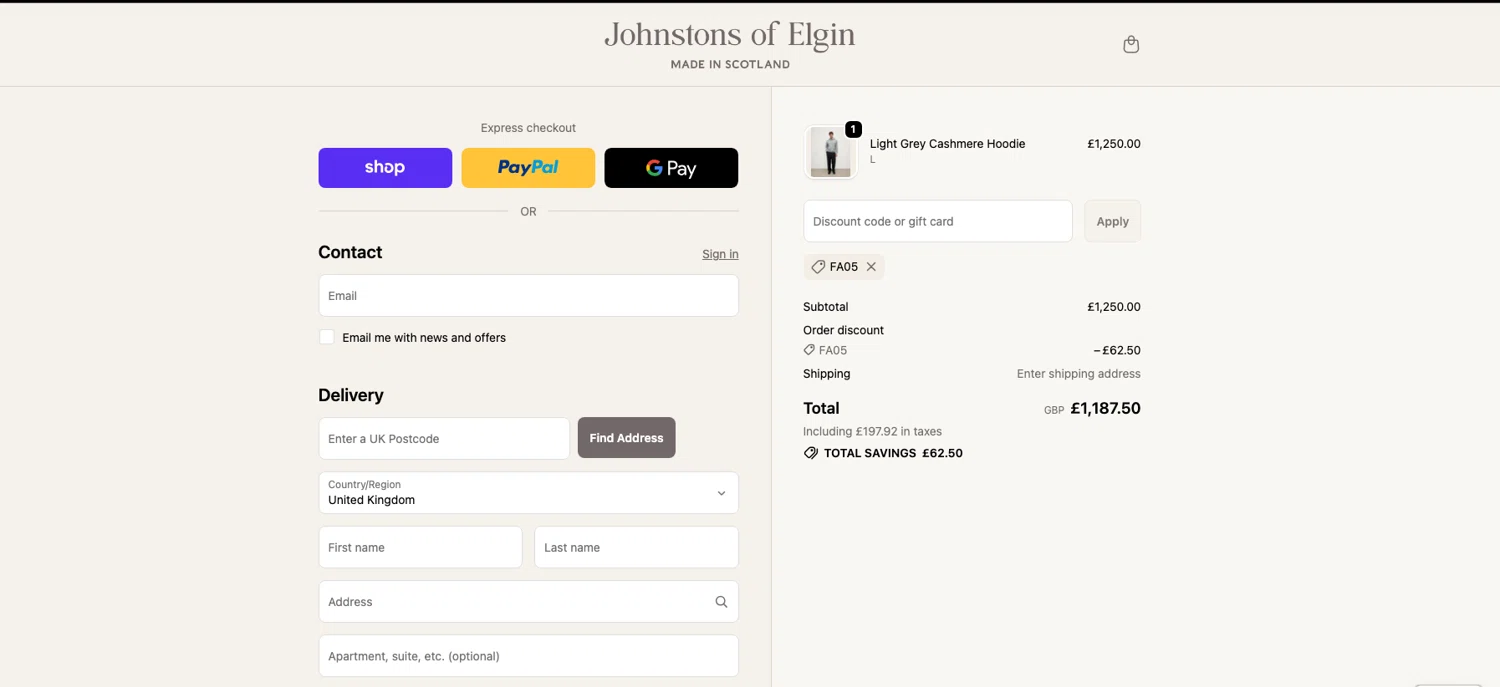Click the Subtotal amount £1,250.00
The height and width of the screenshot is (687, 1500).
(x=1114, y=307)
